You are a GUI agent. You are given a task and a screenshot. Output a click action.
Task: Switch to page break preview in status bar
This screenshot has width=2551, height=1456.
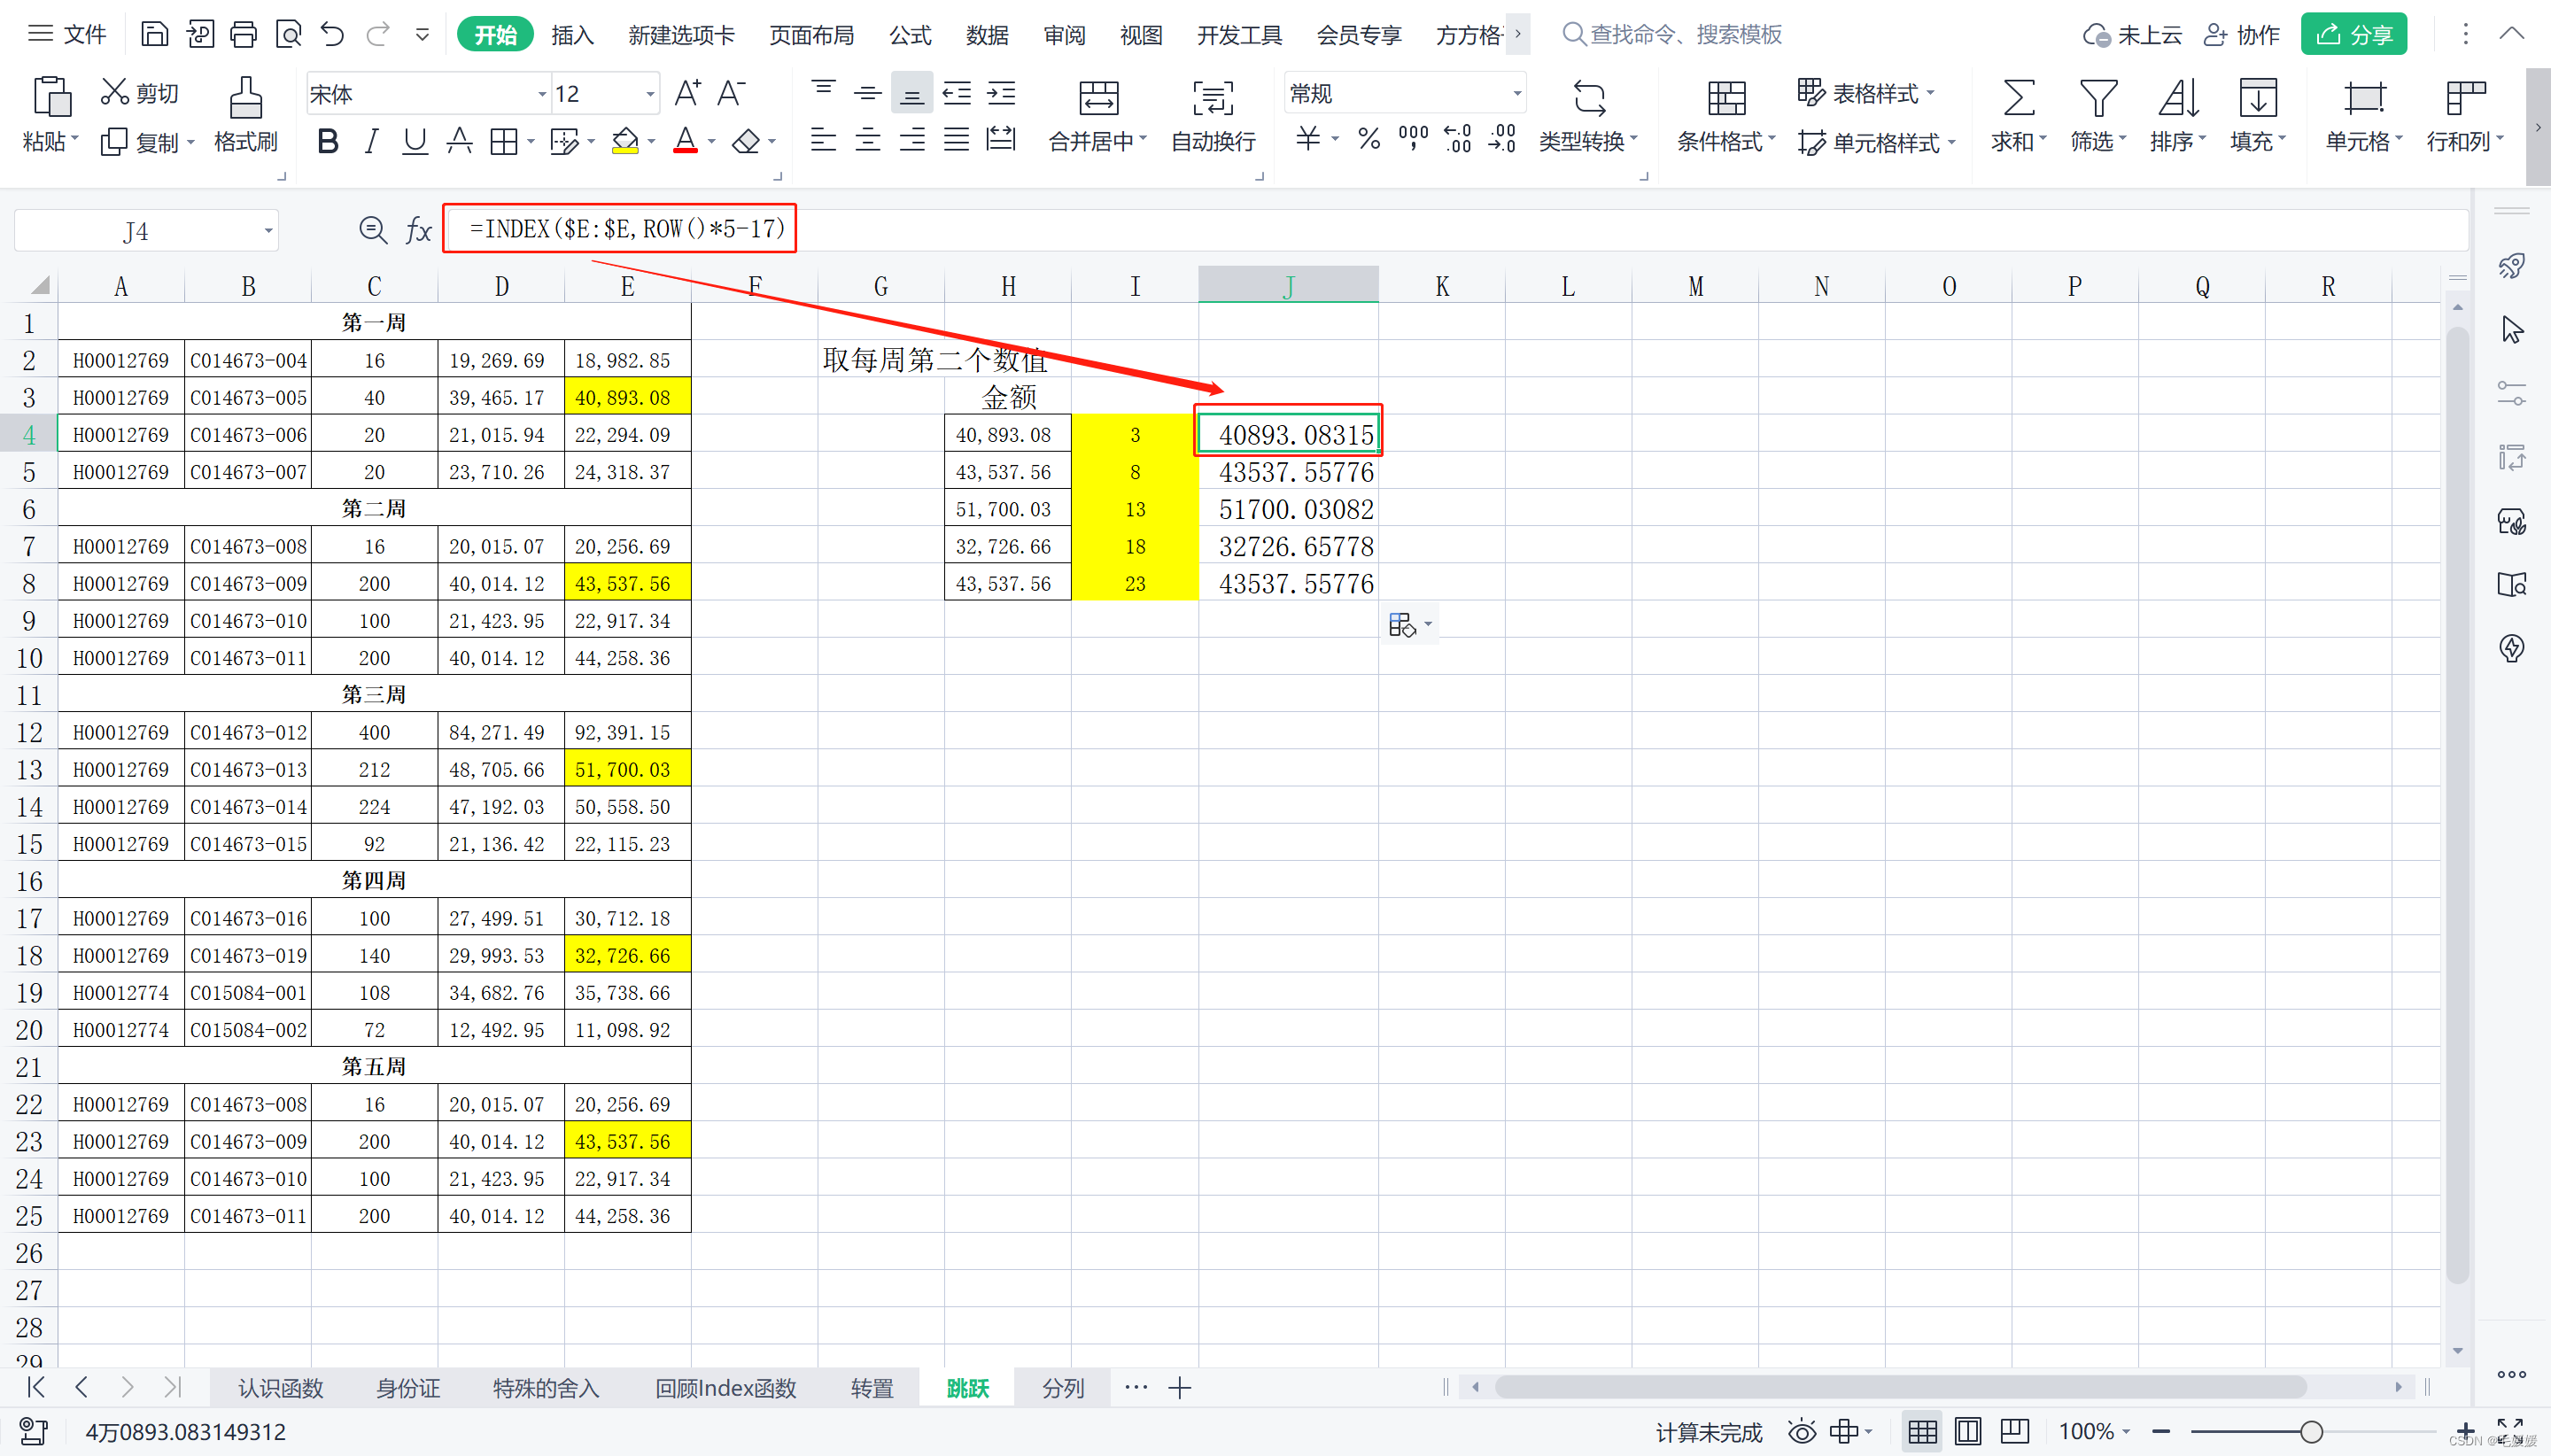coord(2013,1432)
